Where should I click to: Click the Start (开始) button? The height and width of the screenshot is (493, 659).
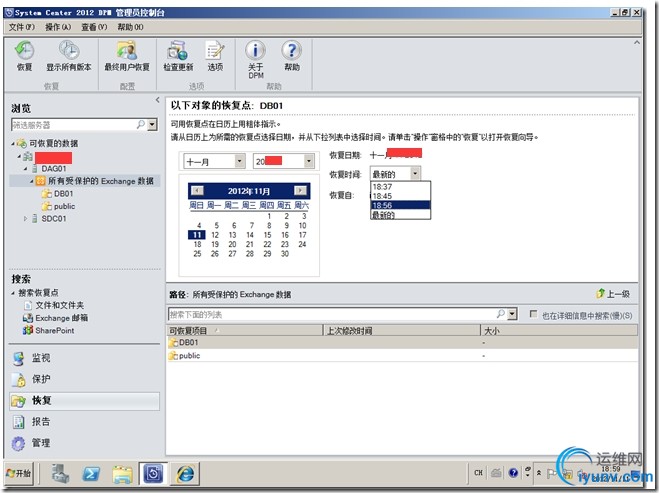point(19,473)
